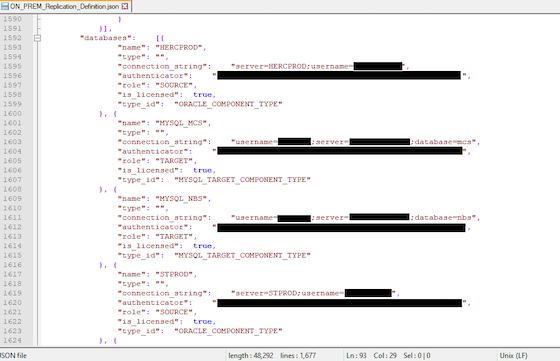Click the Col : 29 status entry
This screenshot has width=560, height=361.
coord(385,356)
